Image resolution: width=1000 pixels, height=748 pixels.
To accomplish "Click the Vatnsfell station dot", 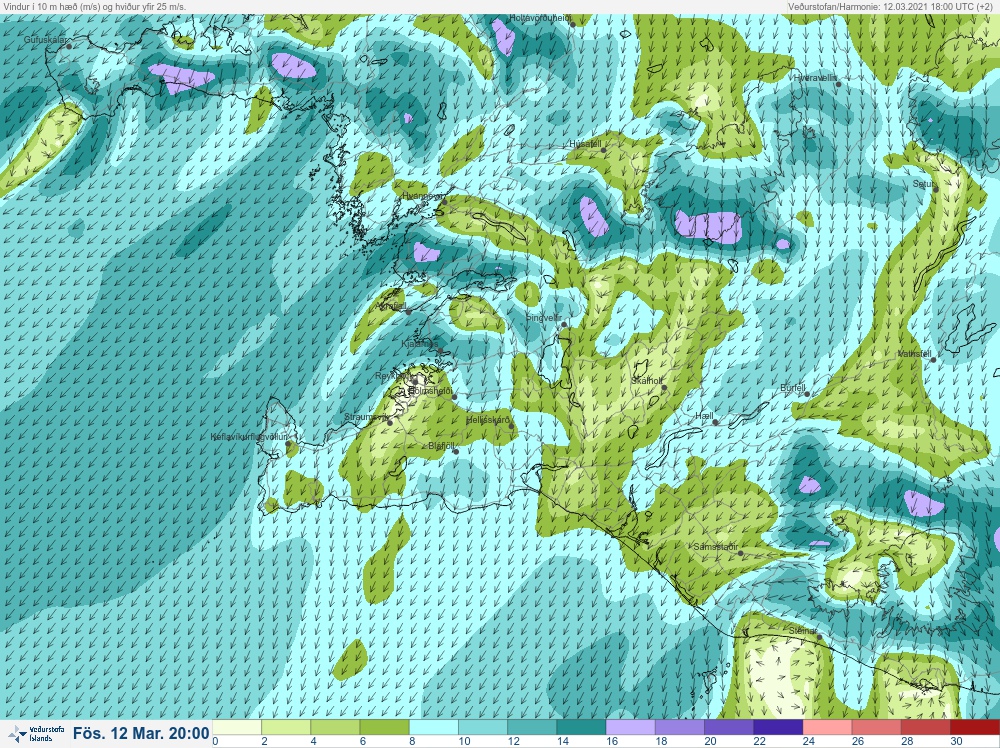I will point(933,360).
